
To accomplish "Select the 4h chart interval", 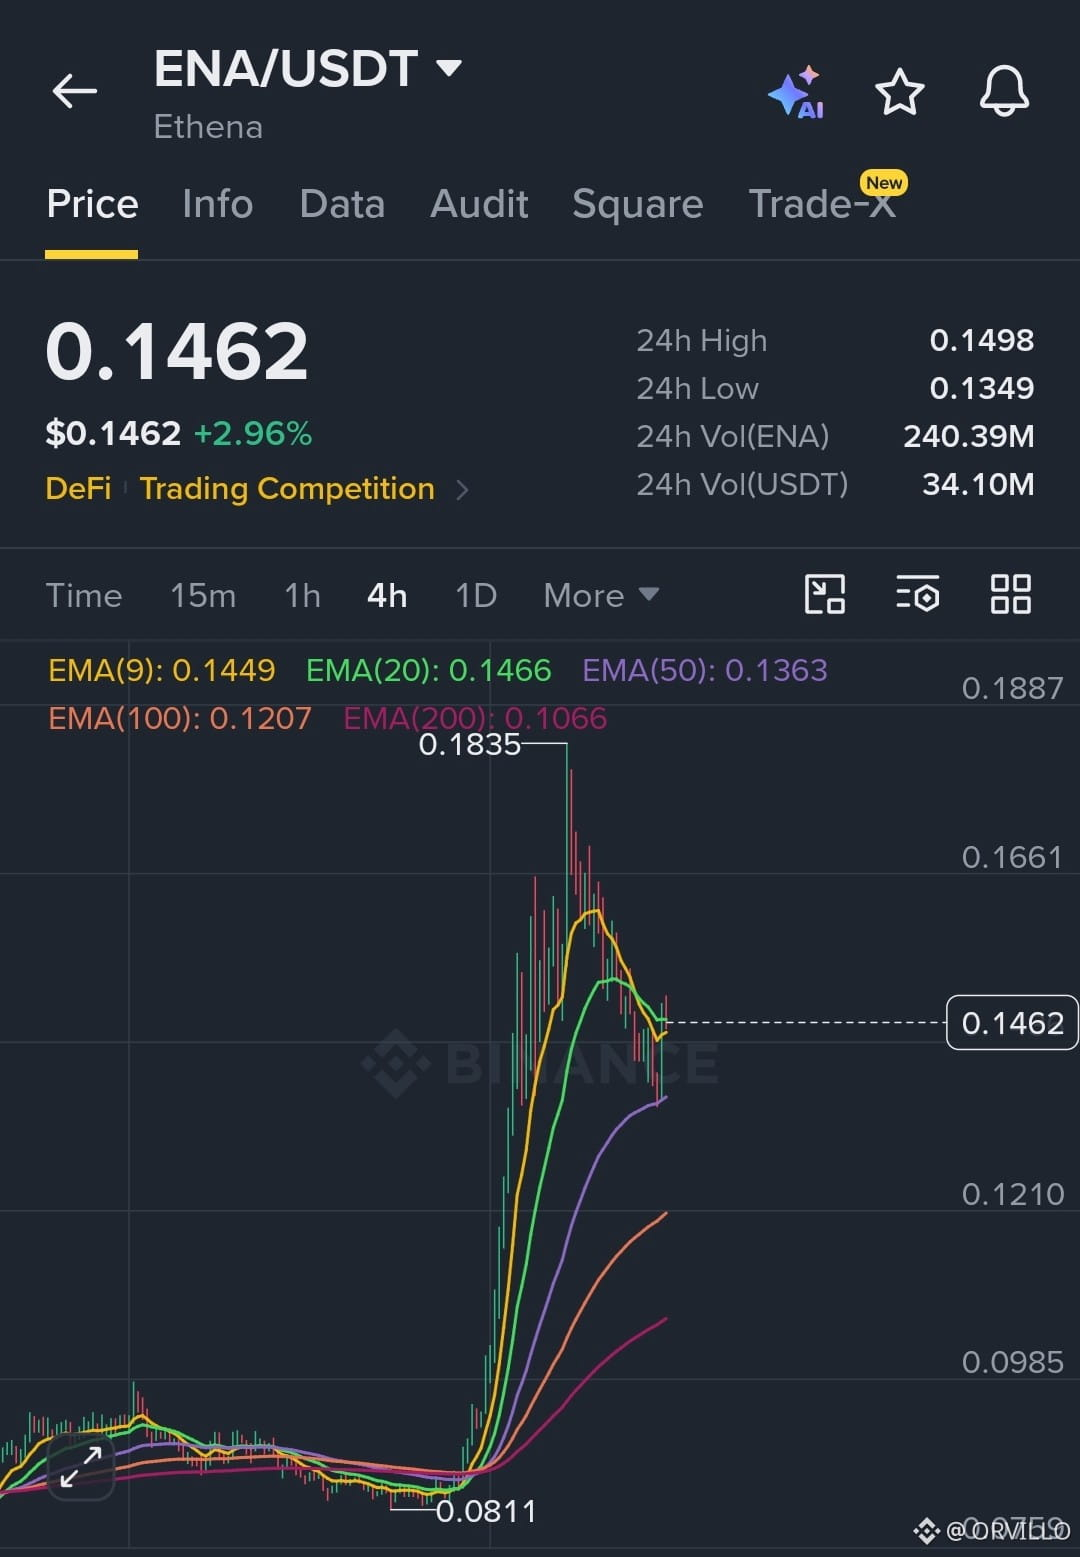I will 387,596.
